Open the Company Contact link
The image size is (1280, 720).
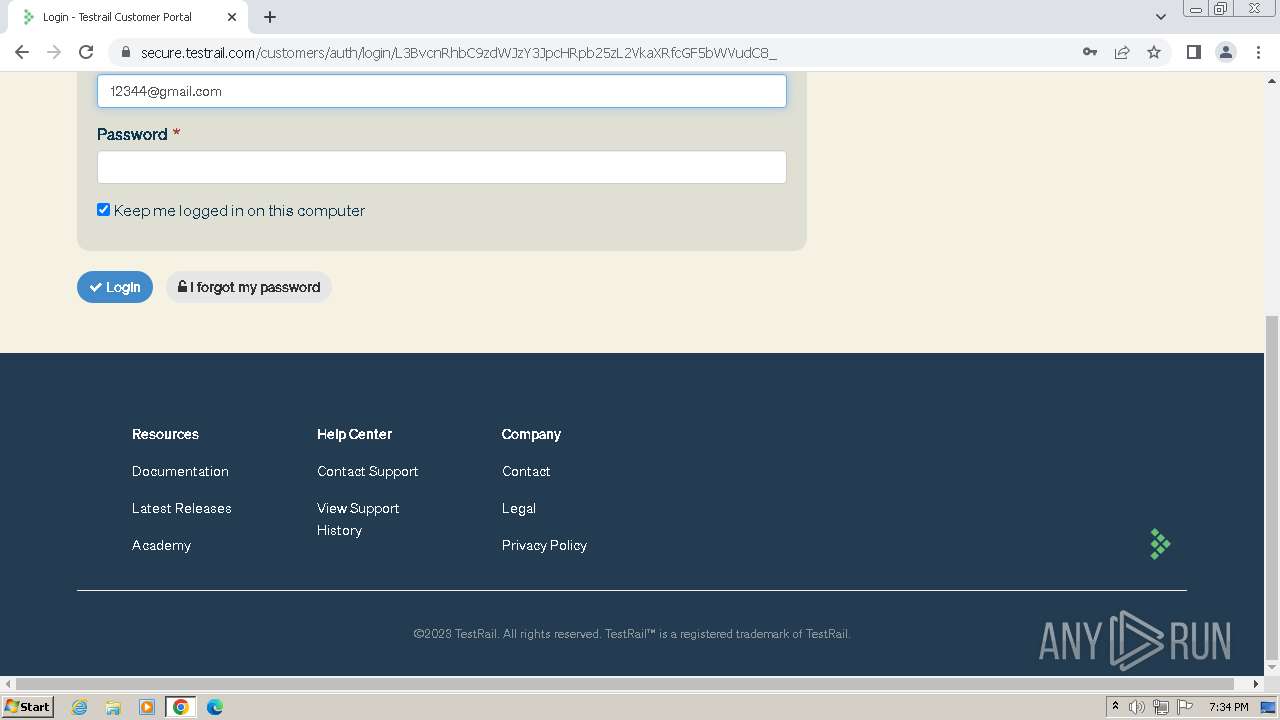pyautogui.click(x=526, y=471)
